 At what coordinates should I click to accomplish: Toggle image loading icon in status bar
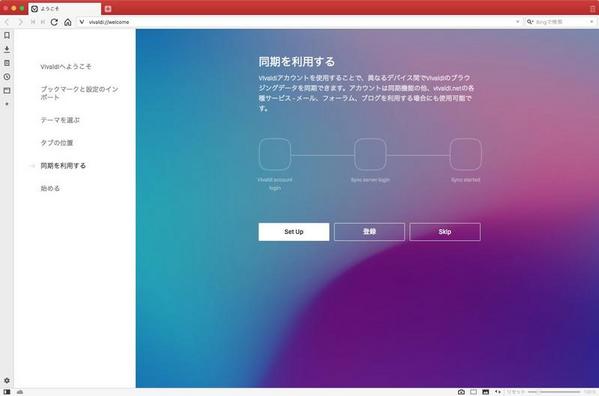(x=486, y=392)
